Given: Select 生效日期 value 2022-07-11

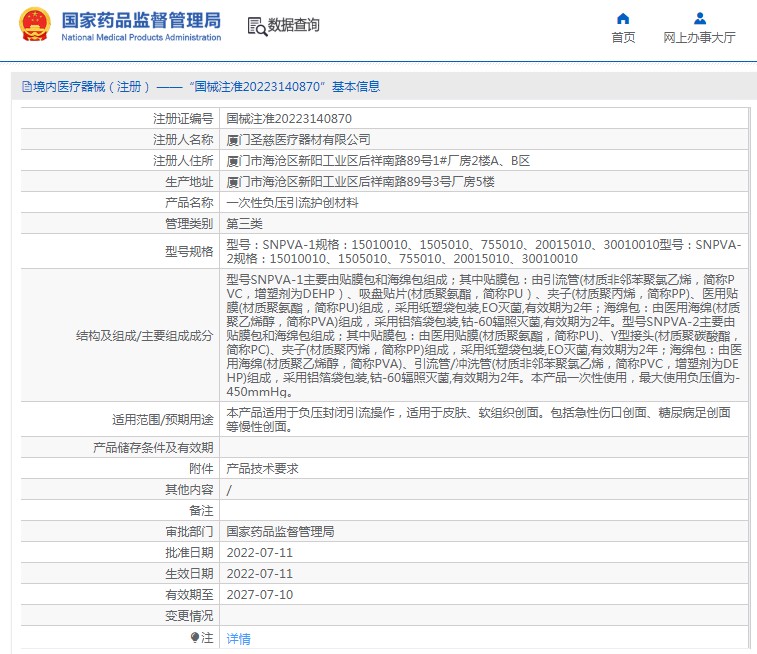Looking at the screenshot, I should [x=260, y=574].
